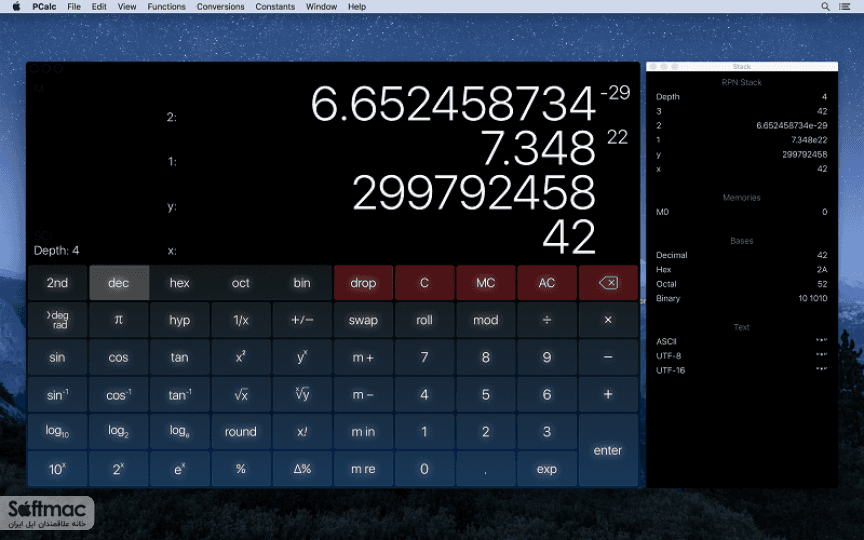
Task: Click the x-th root of y key
Action: (x=302, y=395)
